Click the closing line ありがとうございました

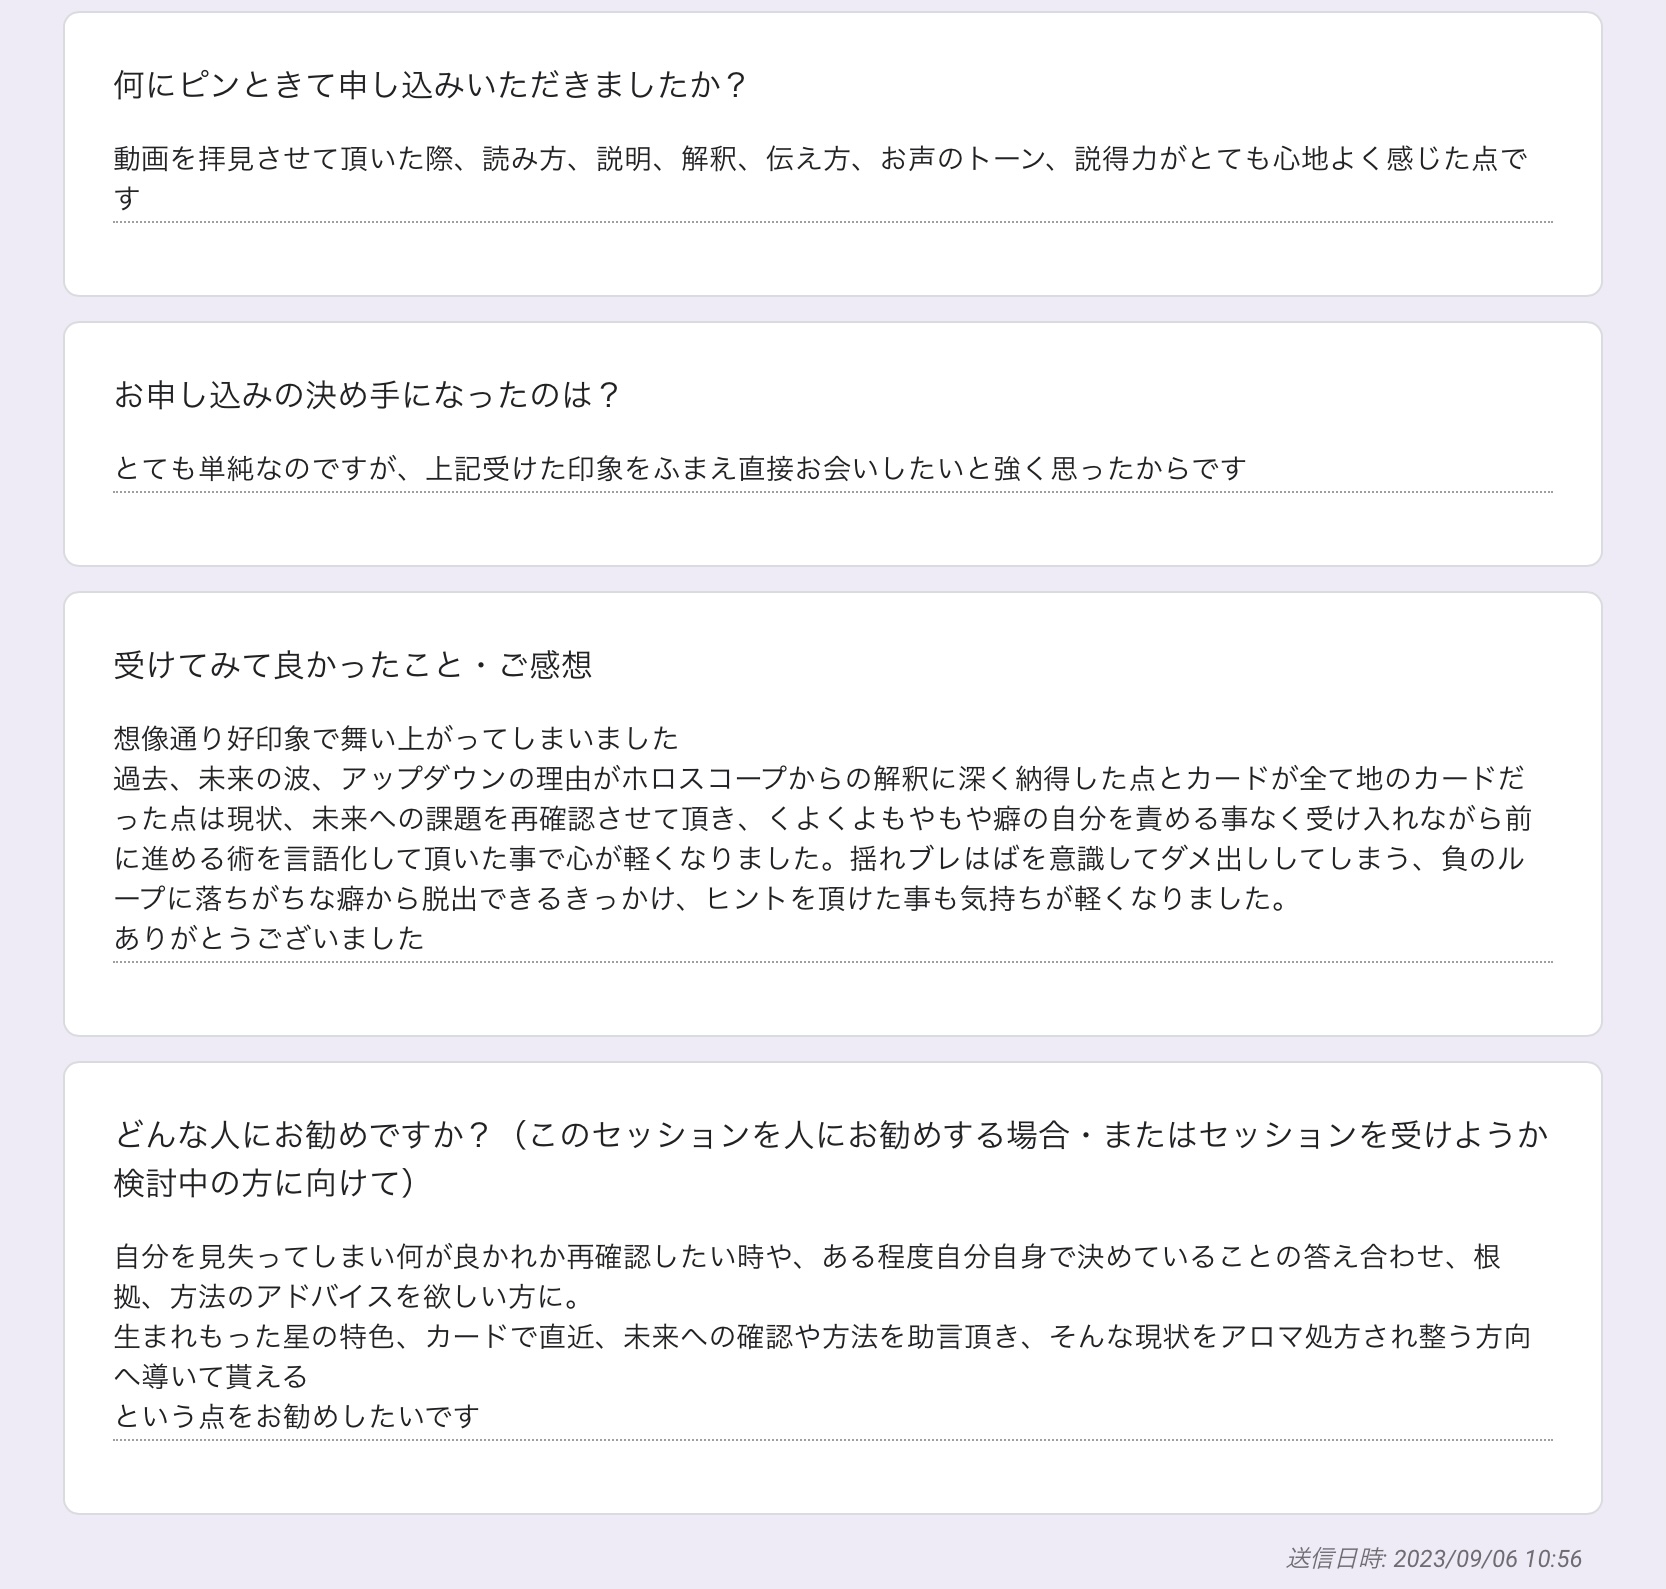pos(269,938)
